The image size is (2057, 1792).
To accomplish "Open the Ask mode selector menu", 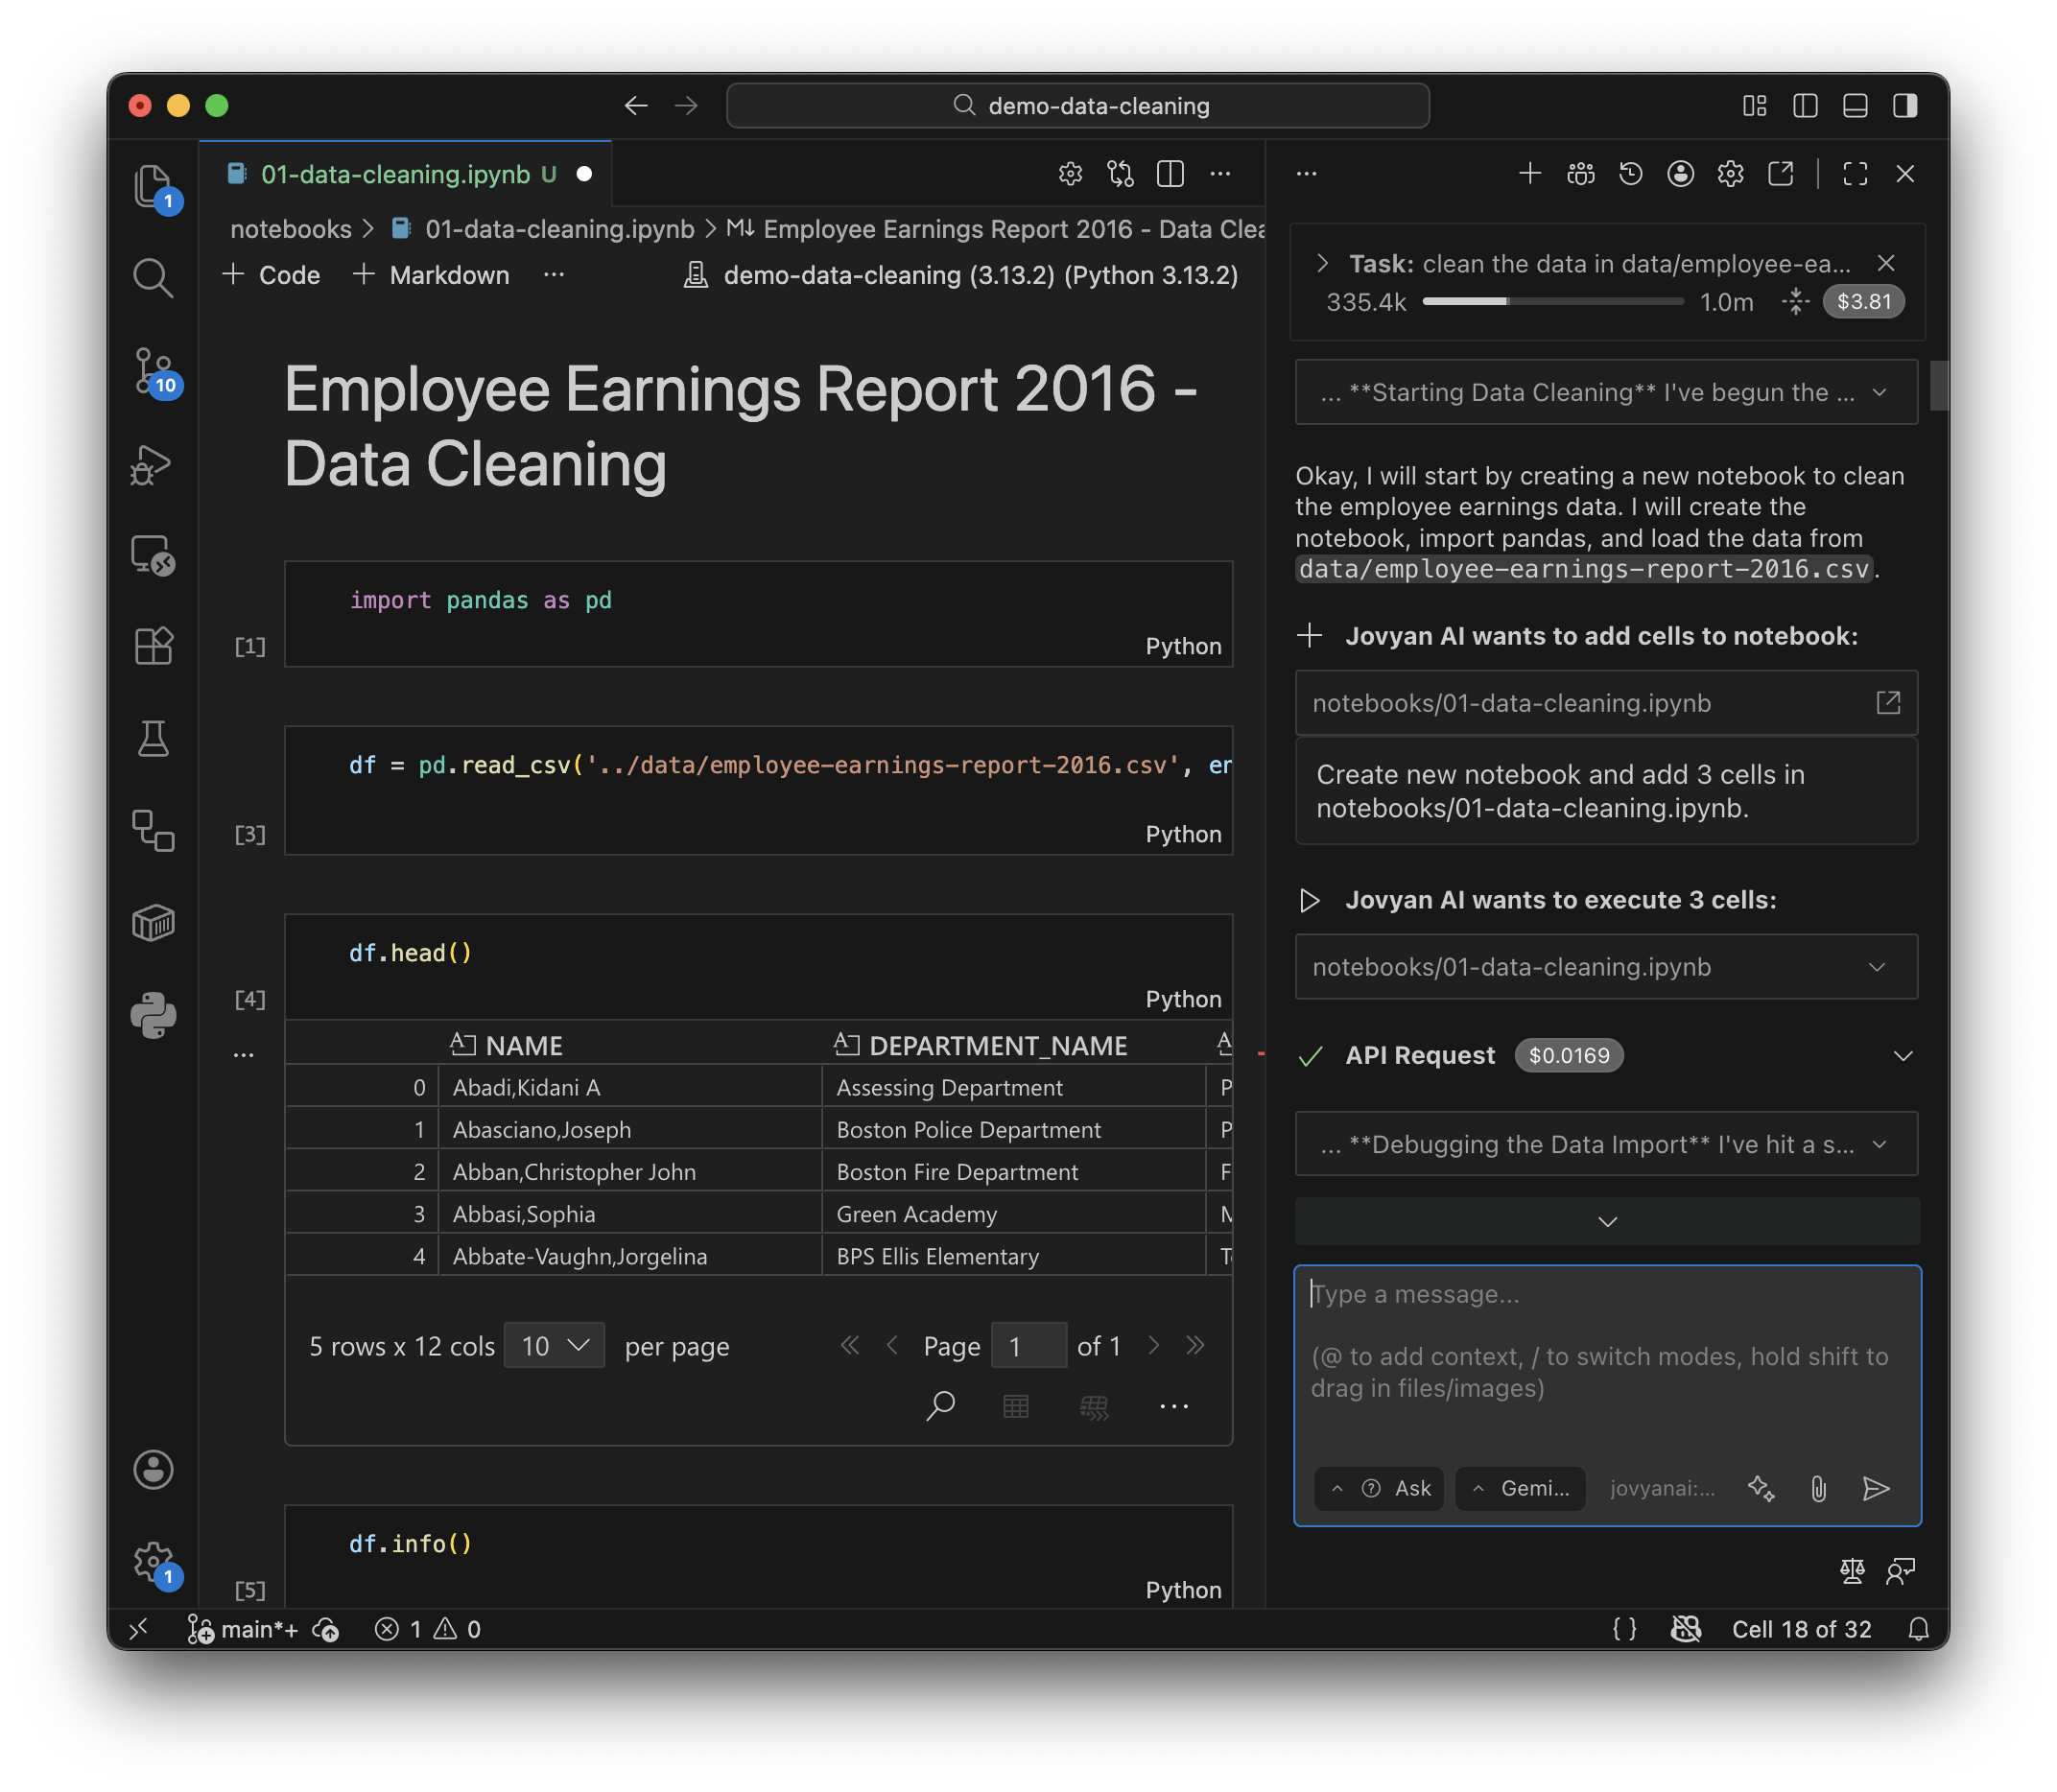I will [x=1381, y=1488].
